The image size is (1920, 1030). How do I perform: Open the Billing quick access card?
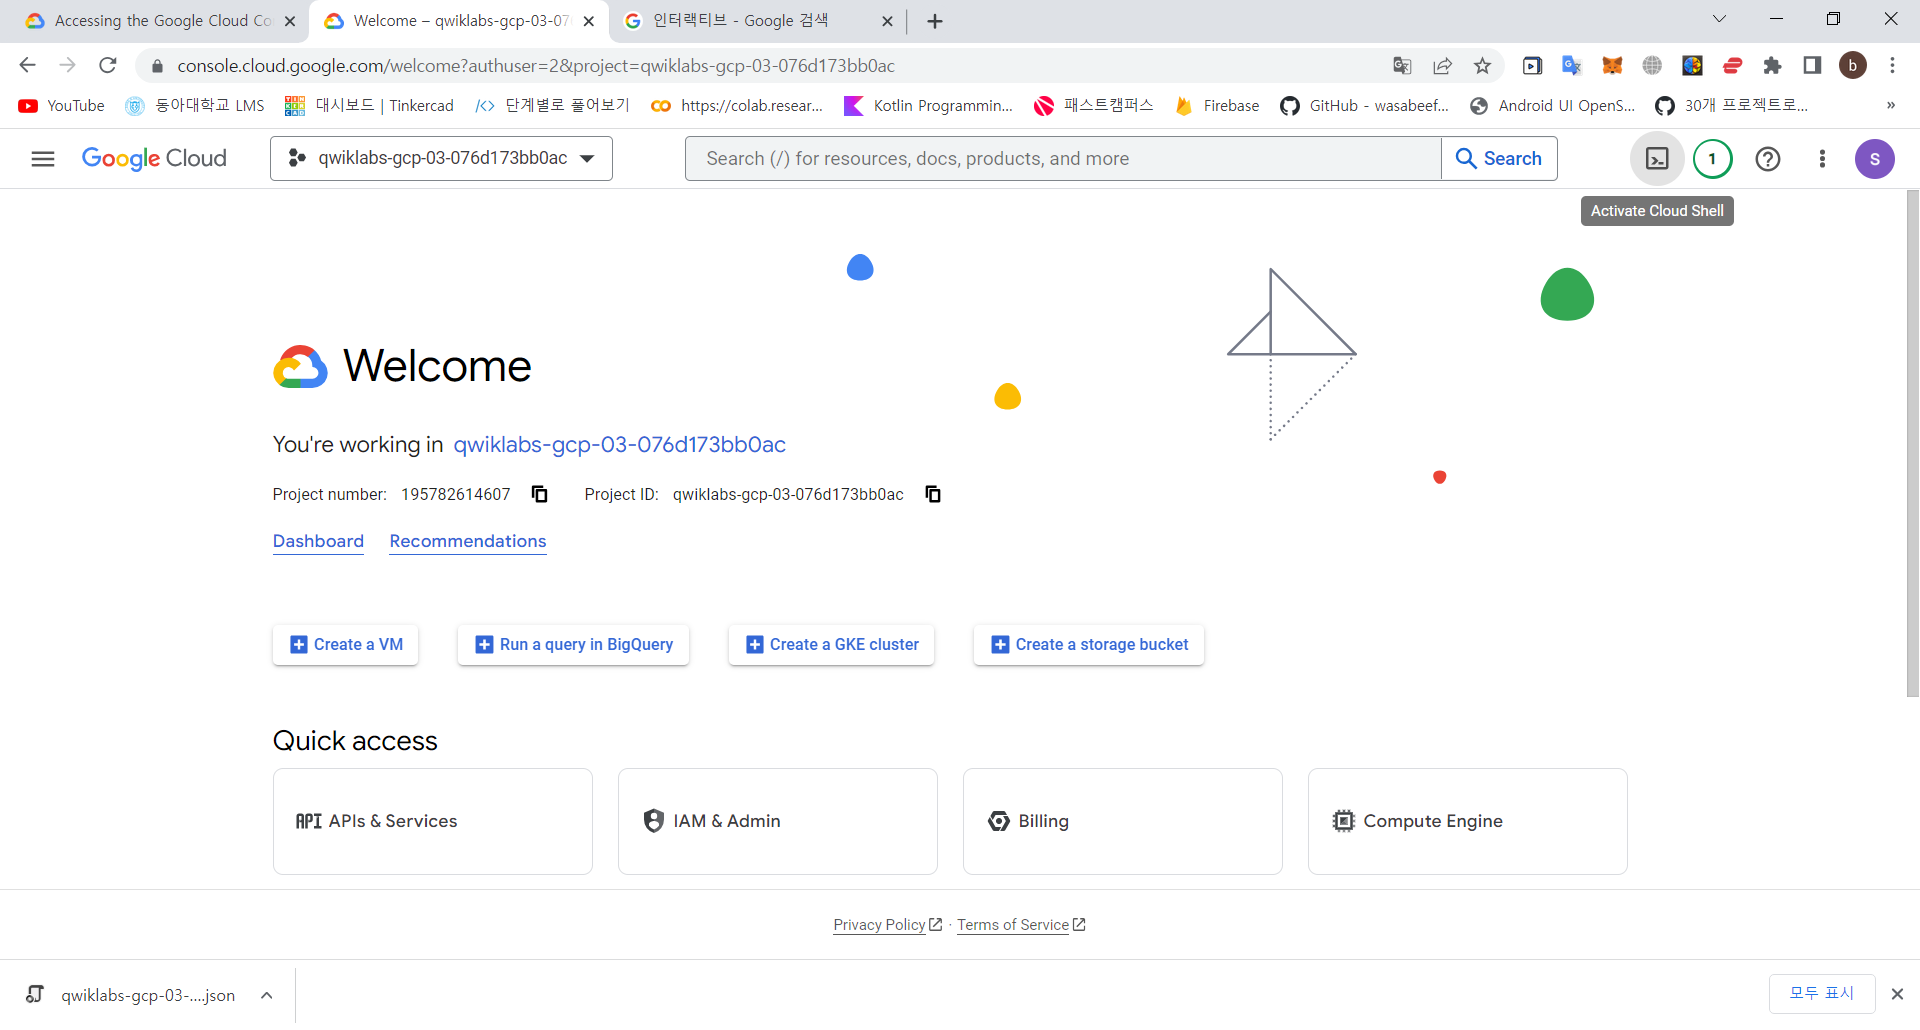1123,821
